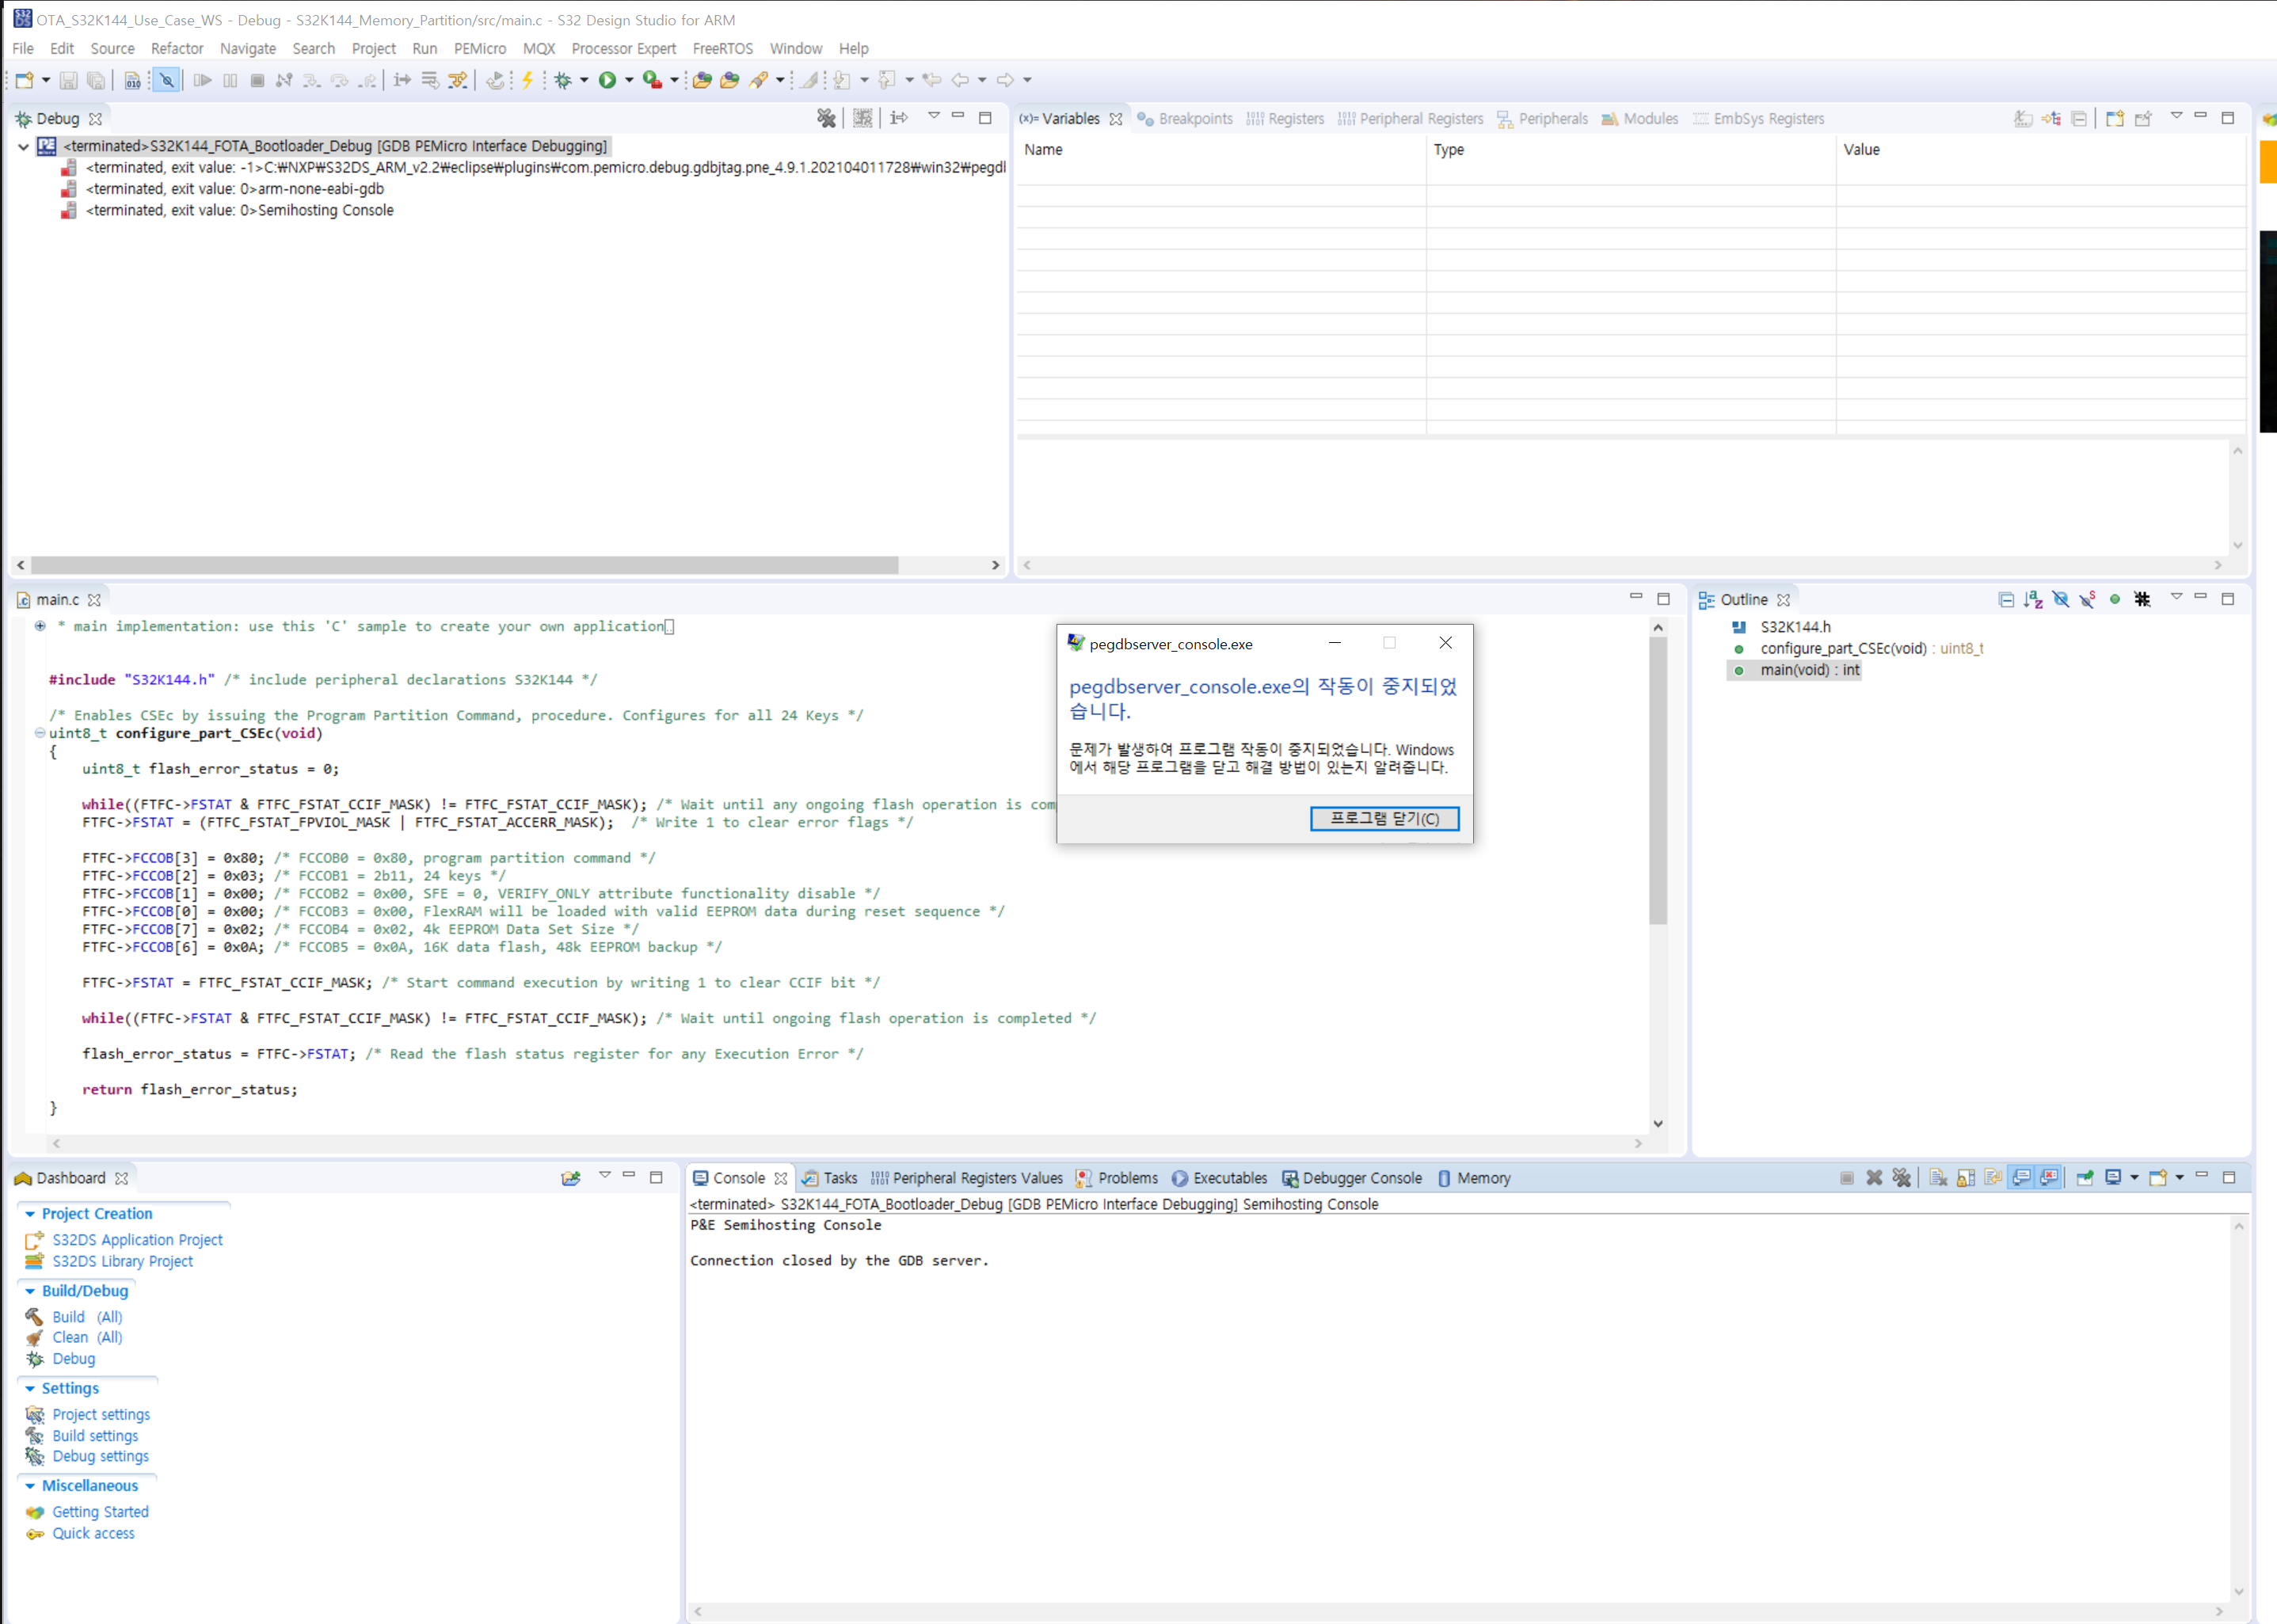Click the Resume debugging icon
Screen dimensions: 2277x1624
pos(203,80)
